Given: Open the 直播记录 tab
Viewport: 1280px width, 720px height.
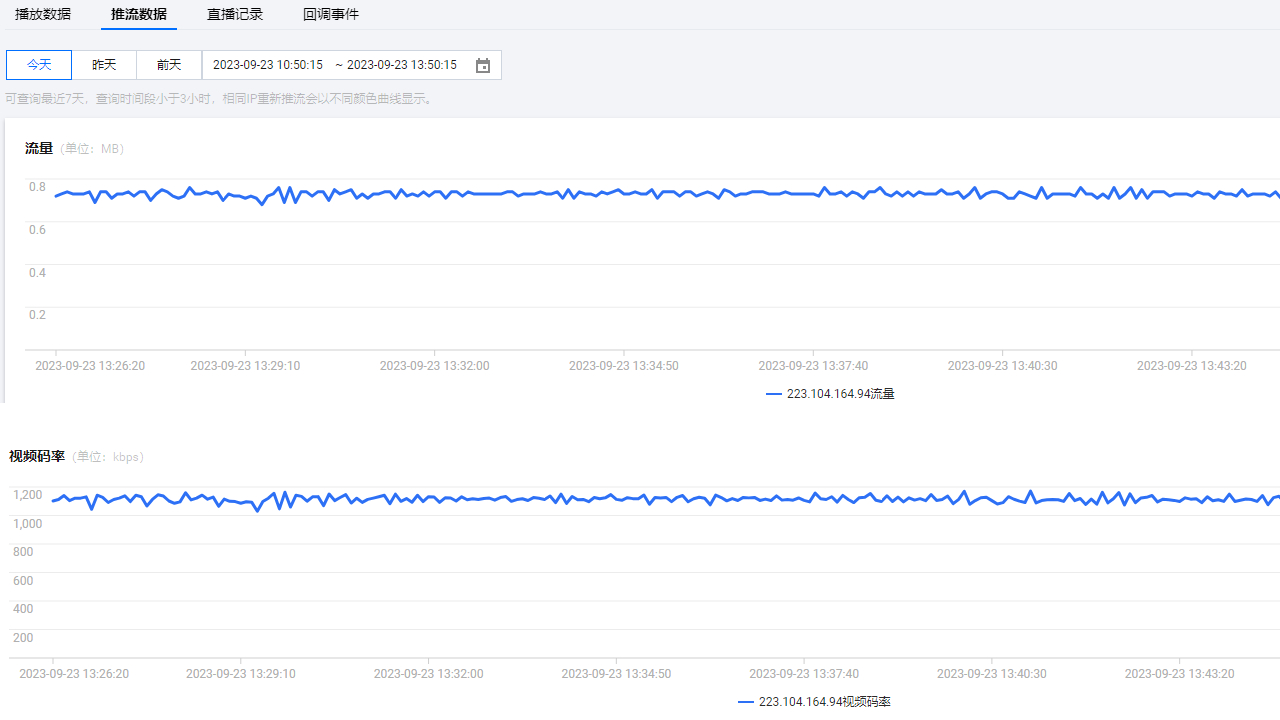Looking at the screenshot, I should 235,14.
